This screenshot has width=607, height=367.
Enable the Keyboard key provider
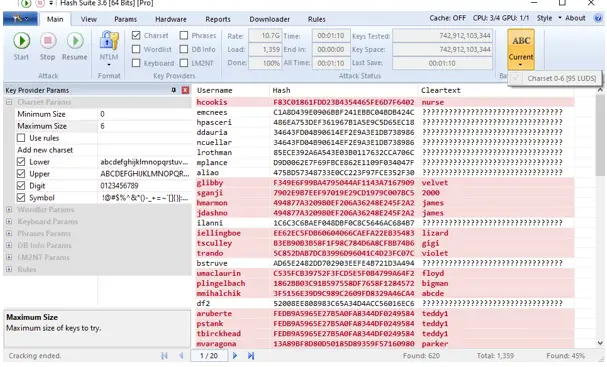(x=136, y=63)
